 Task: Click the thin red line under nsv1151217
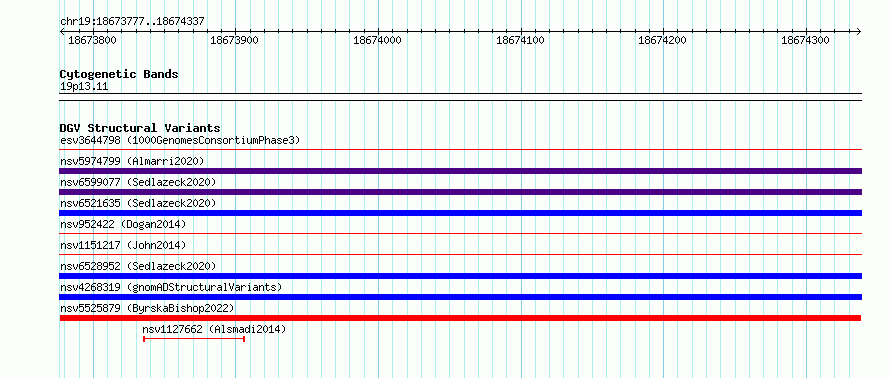click(460, 254)
